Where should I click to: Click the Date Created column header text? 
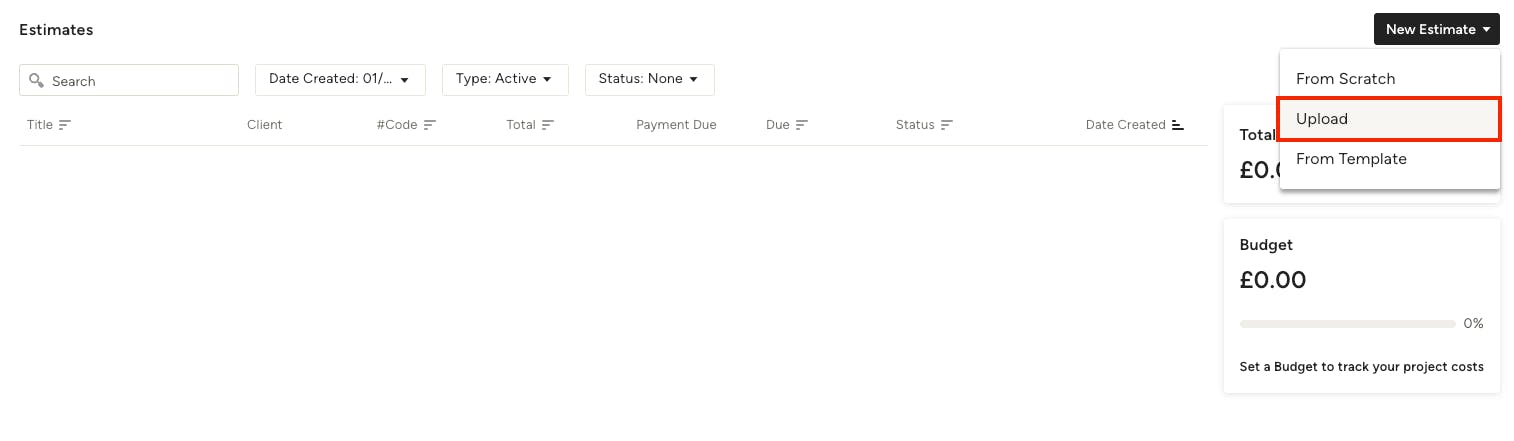[1126, 125]
